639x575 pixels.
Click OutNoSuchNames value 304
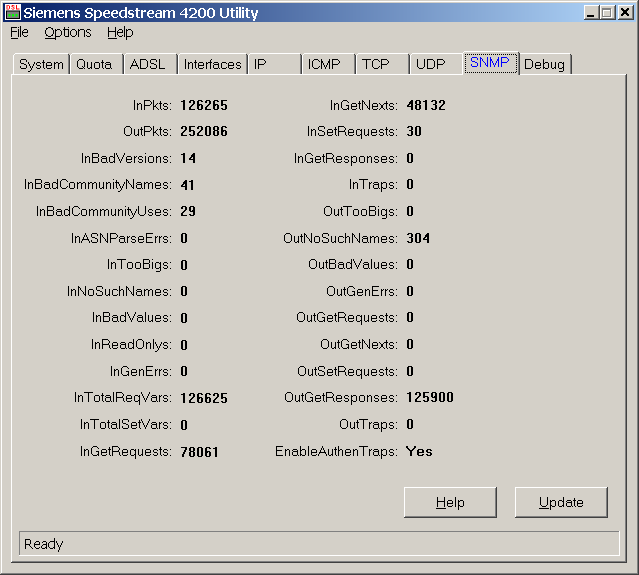tap(418, 238)
